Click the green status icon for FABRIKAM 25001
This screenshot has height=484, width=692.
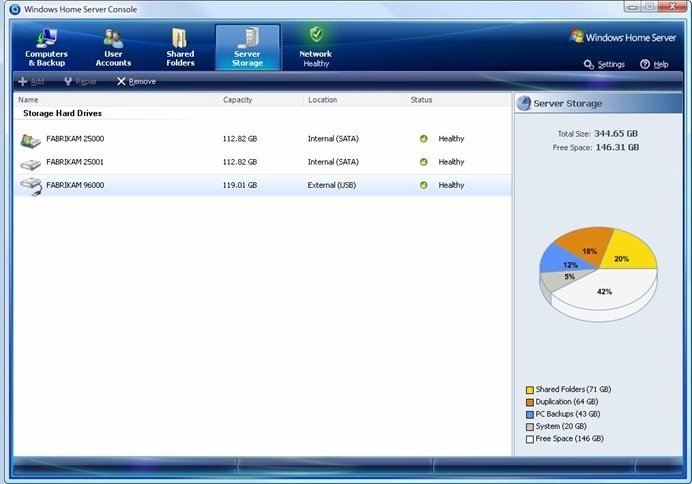424,162
